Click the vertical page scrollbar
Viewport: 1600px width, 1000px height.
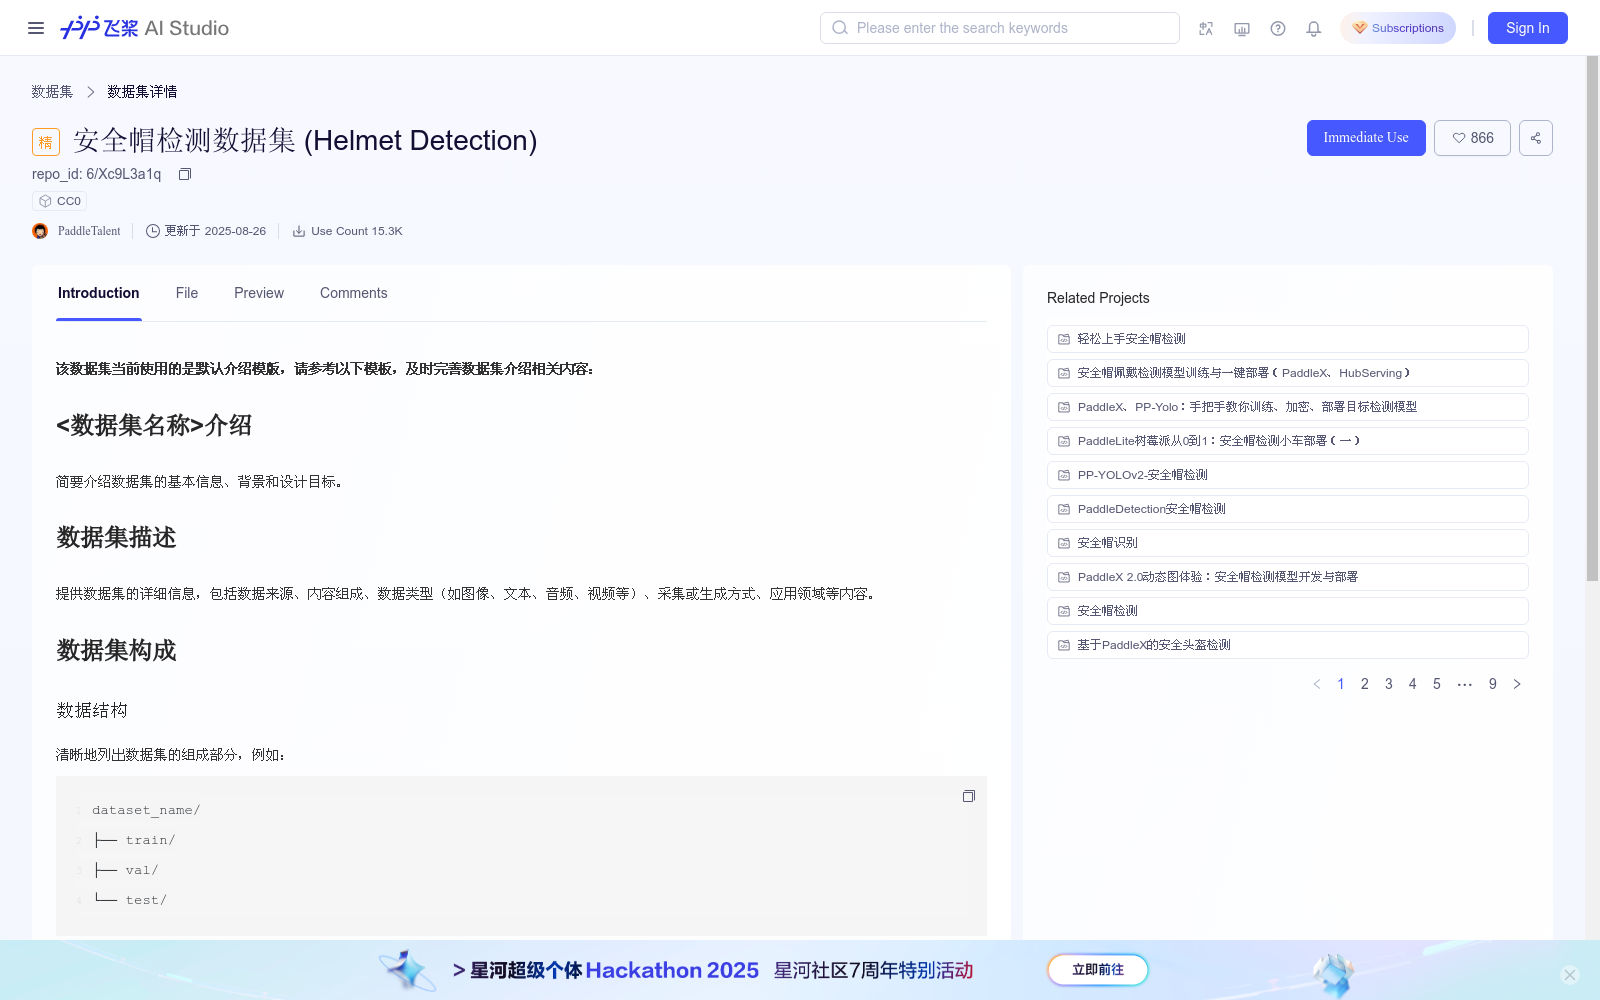pos(1593,318)
